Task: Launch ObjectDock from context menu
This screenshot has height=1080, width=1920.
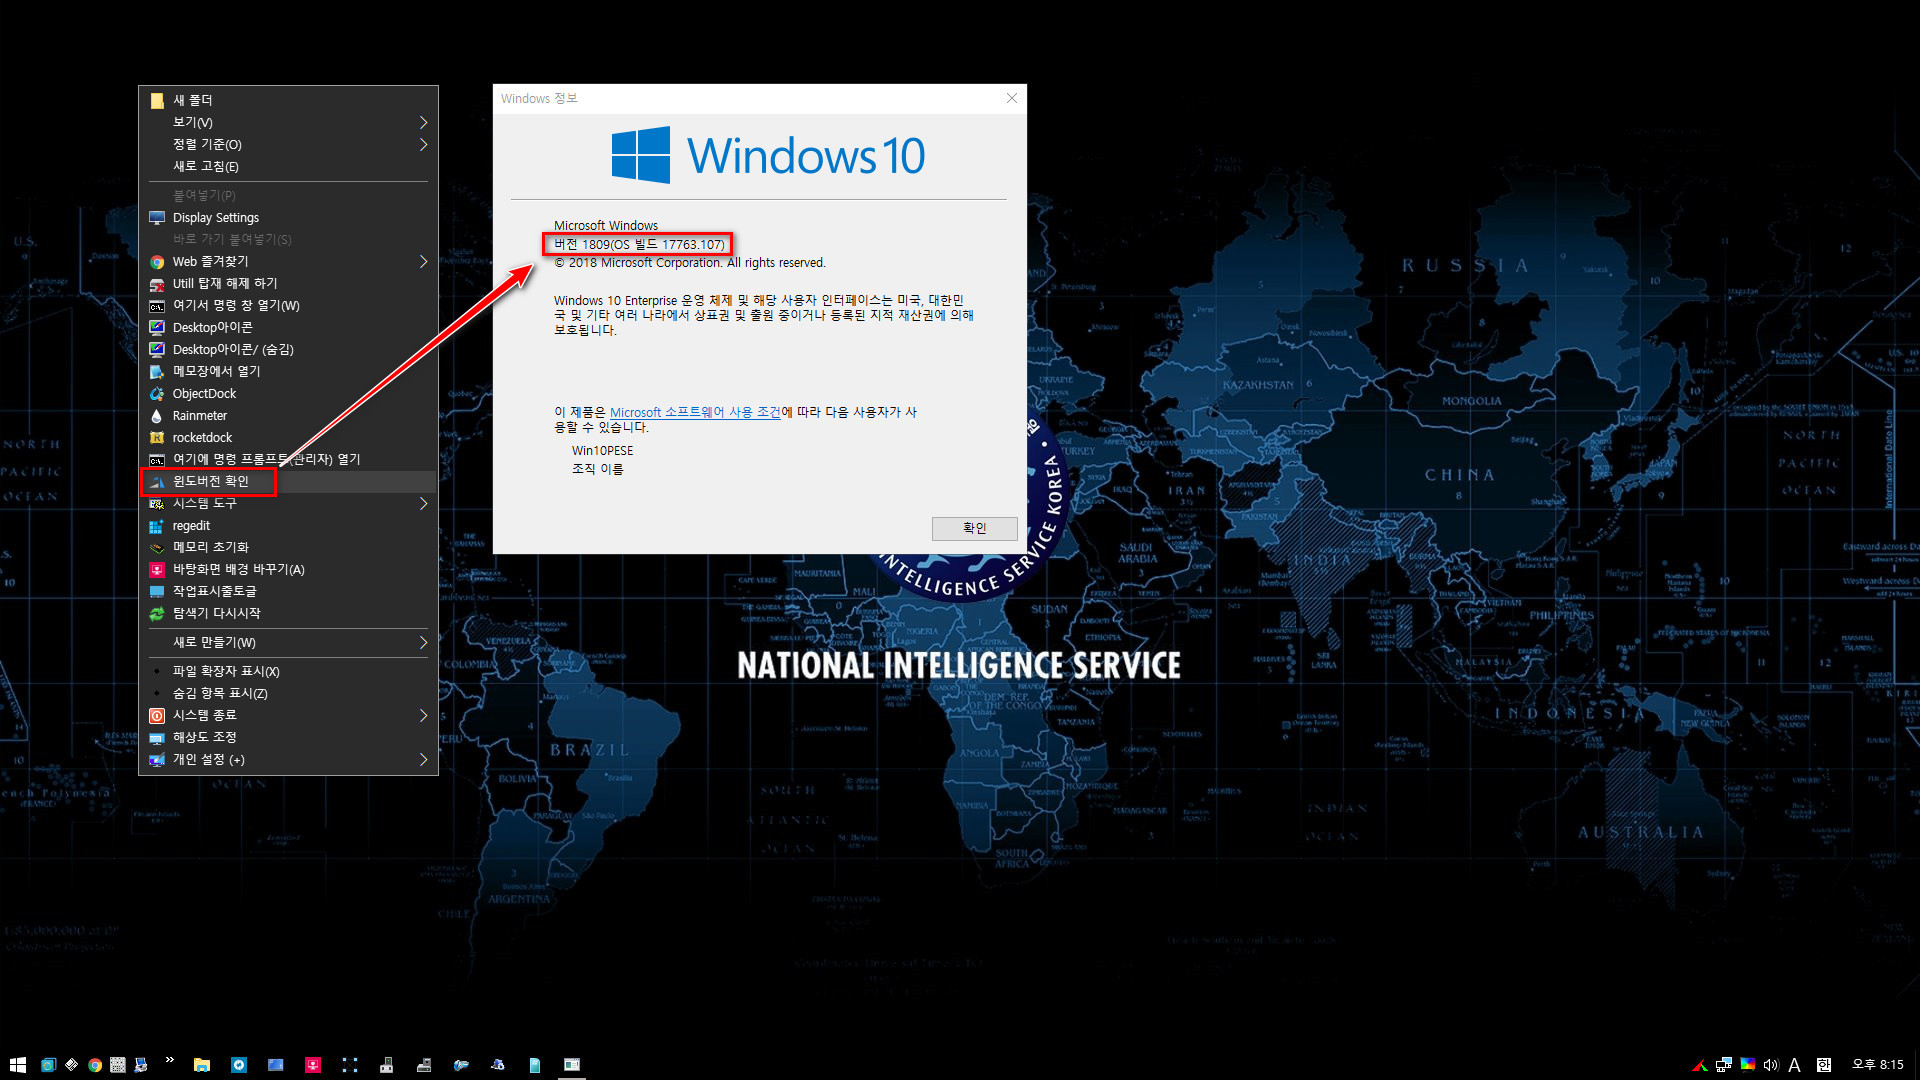Action: click(x=288, y=393)
